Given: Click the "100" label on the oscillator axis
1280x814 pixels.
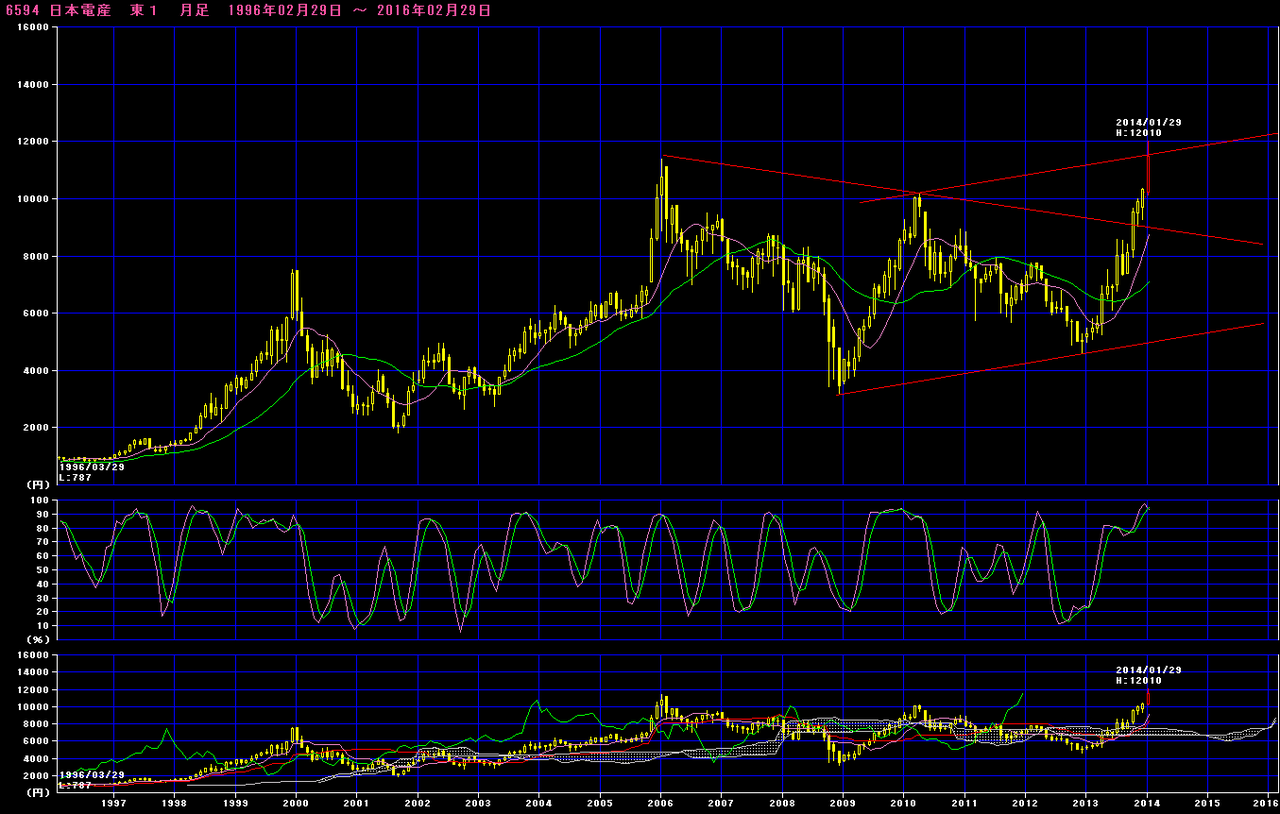Looking at the screenshot, I should pos(41,500).
